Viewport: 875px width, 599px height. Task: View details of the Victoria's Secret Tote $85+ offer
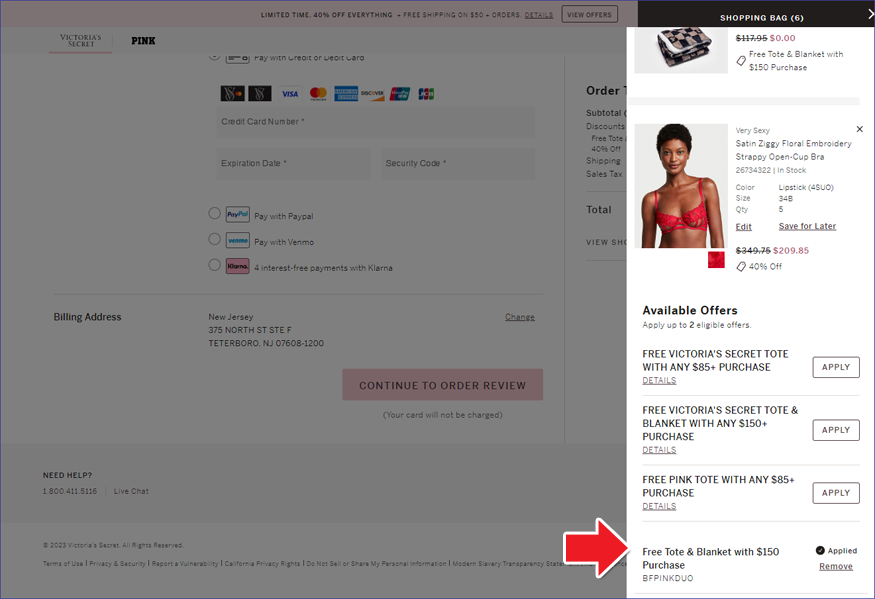659,381
